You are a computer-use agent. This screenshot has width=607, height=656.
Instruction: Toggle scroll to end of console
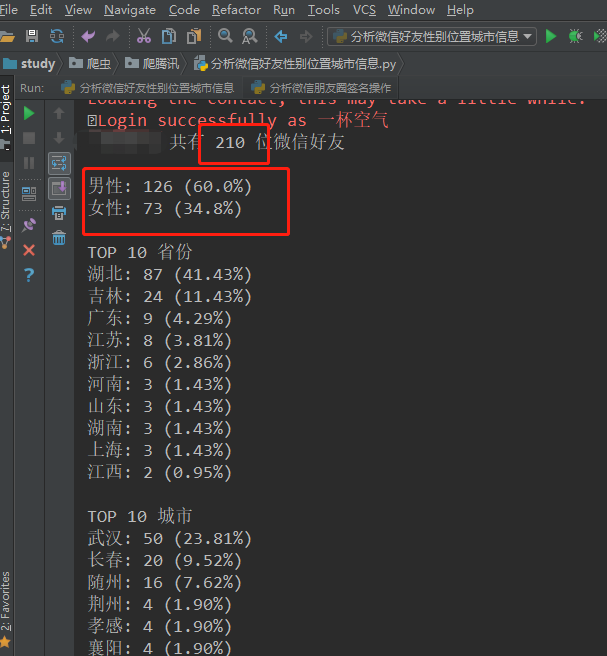(x=59, y=188)
